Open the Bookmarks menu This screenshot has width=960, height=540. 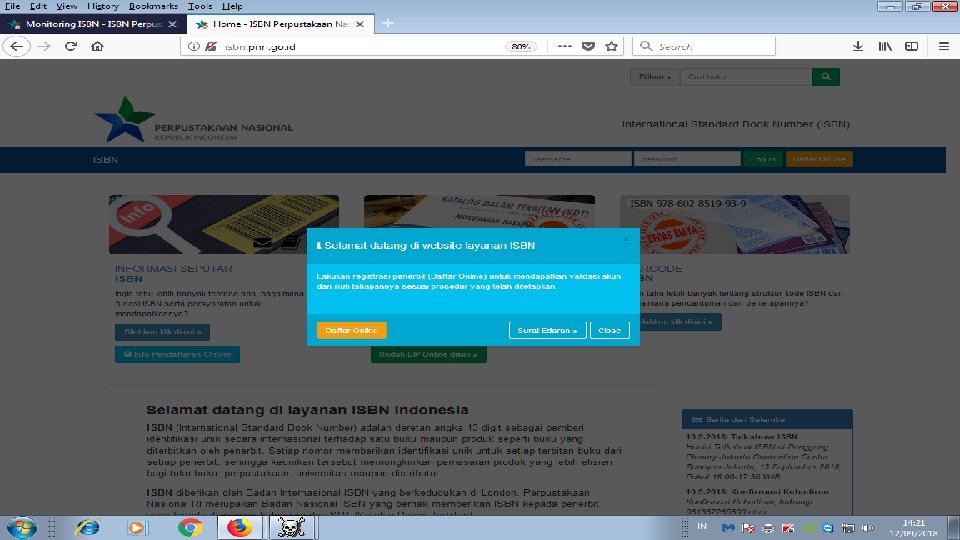coord(153,6)
